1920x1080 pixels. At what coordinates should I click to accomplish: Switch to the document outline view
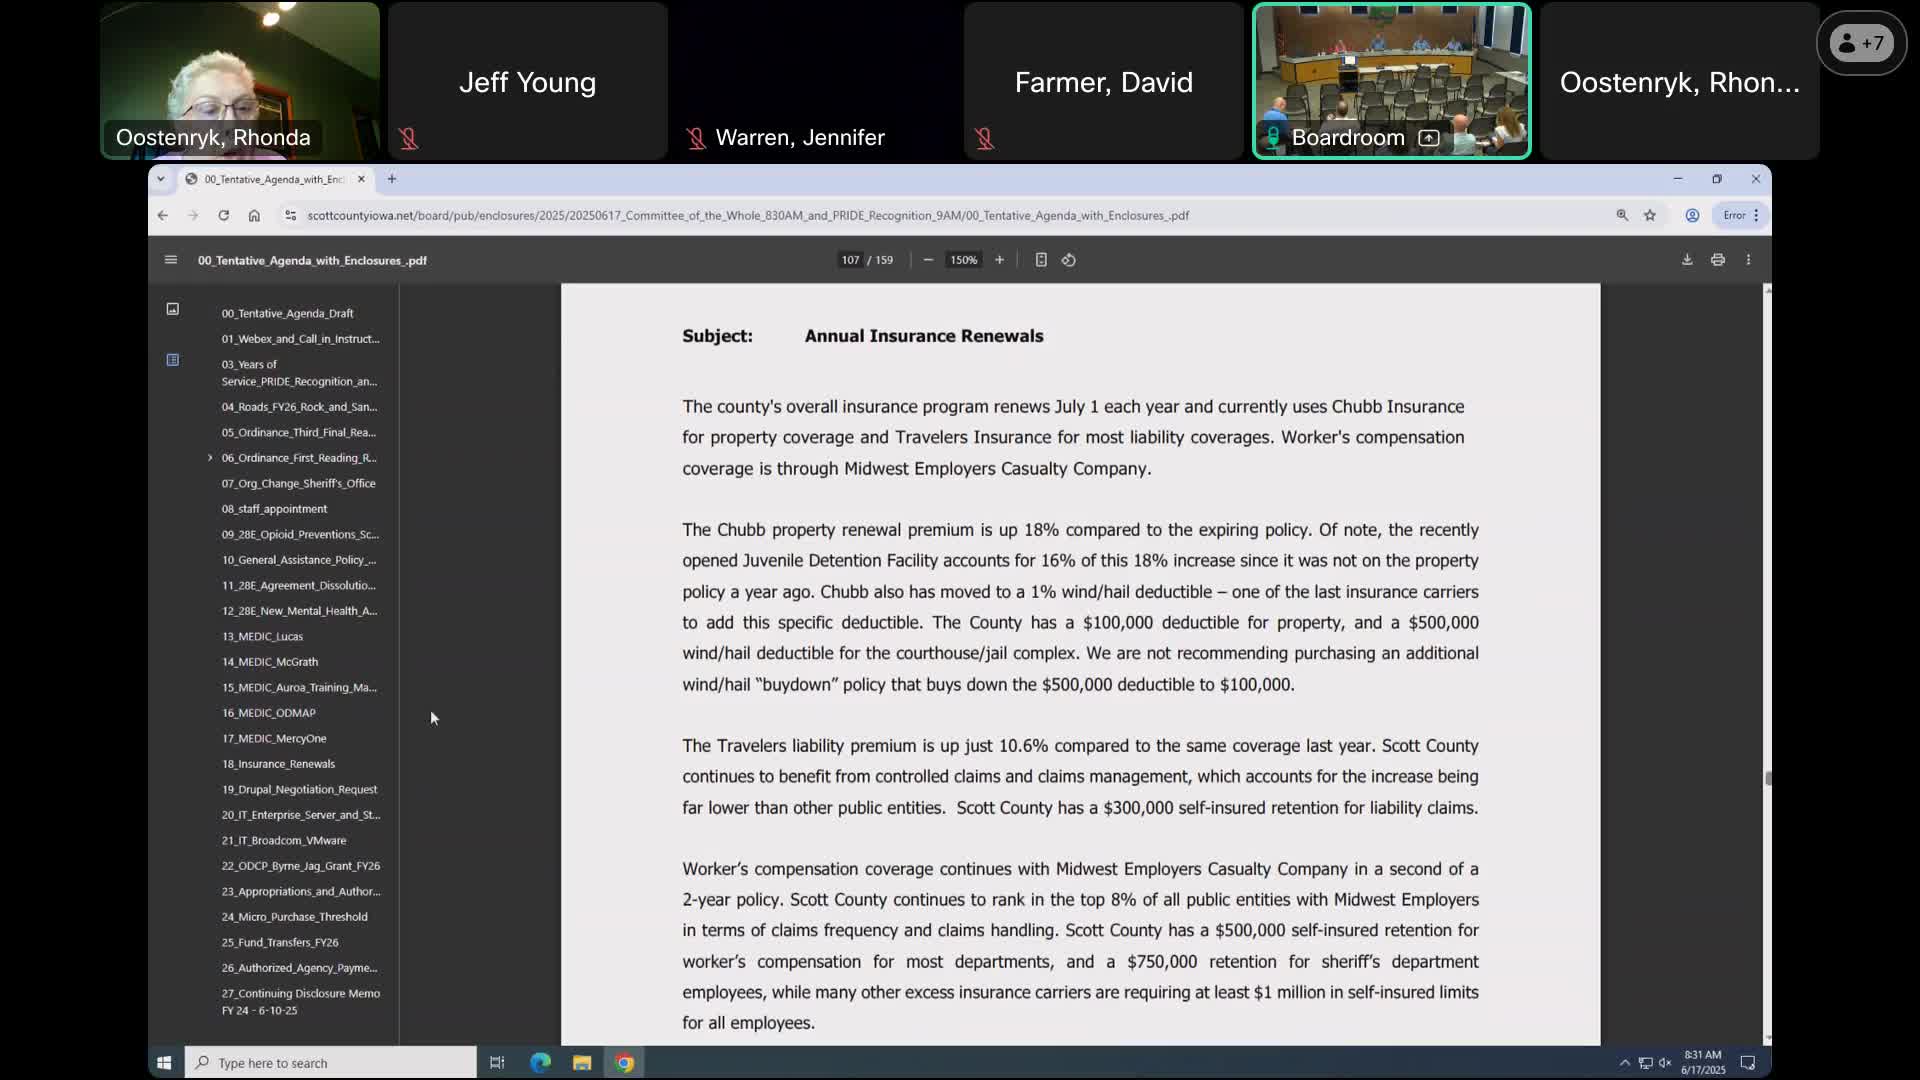point(173,360)
